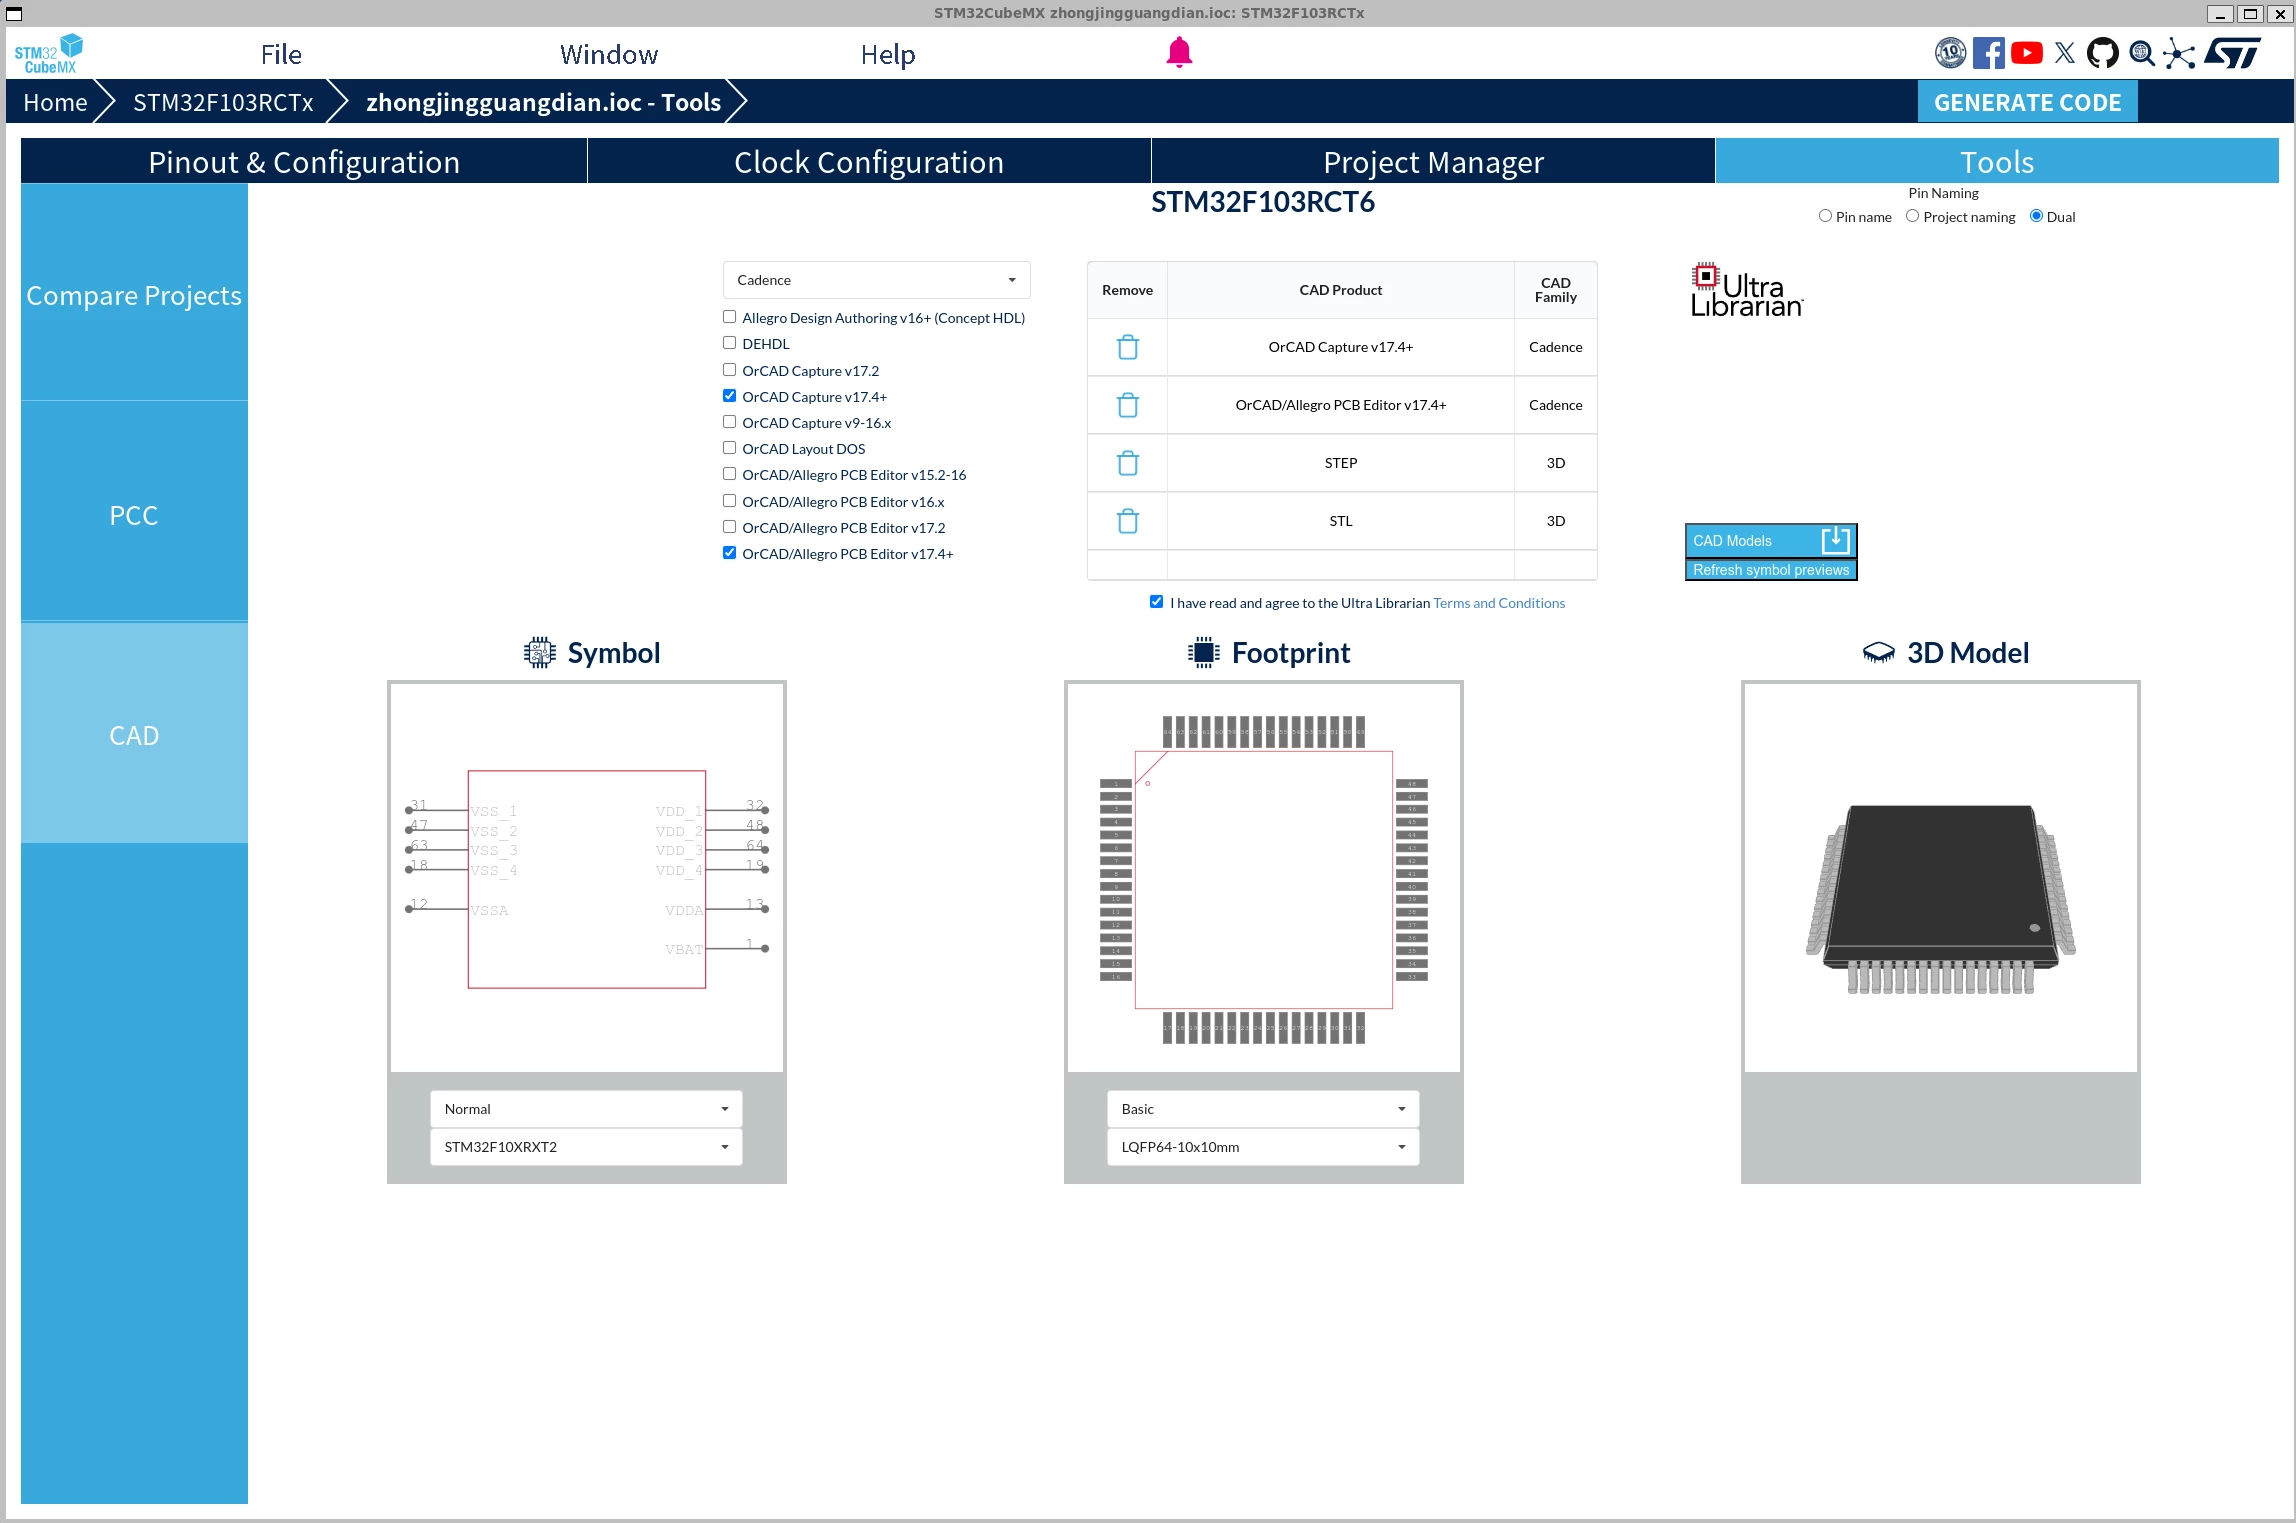Click the ST logo icon
The height and width of the screenshot is (1523, 2296).
point(2232,53)
